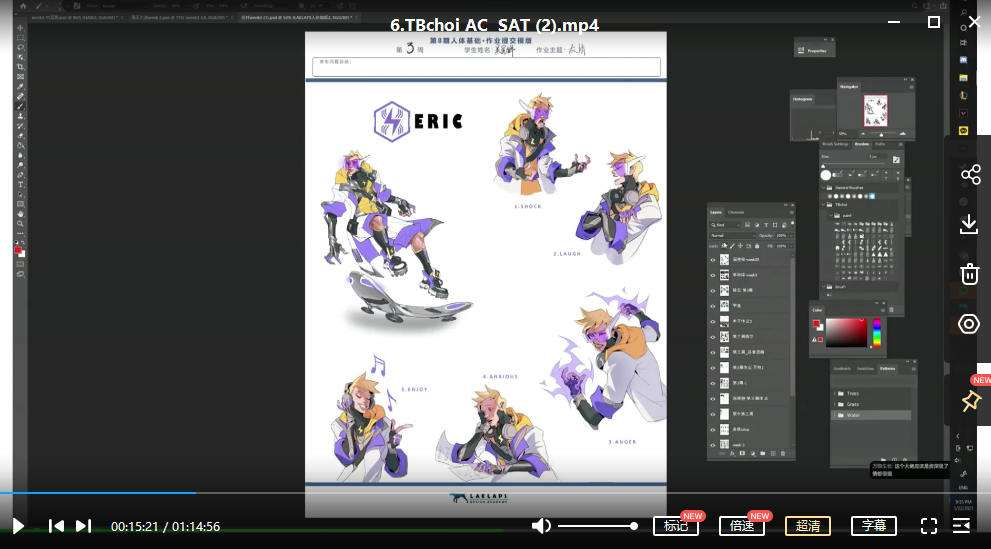Pin the player window on top

tap(969, 401)
